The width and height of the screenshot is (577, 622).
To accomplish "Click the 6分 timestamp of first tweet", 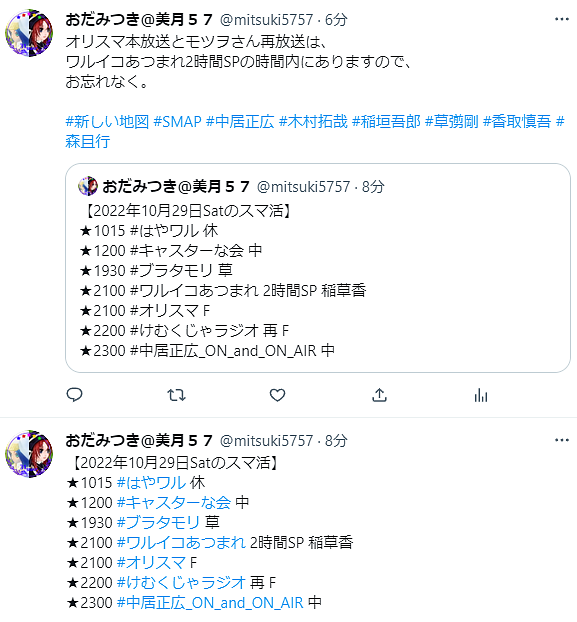I will click(336, 19).
